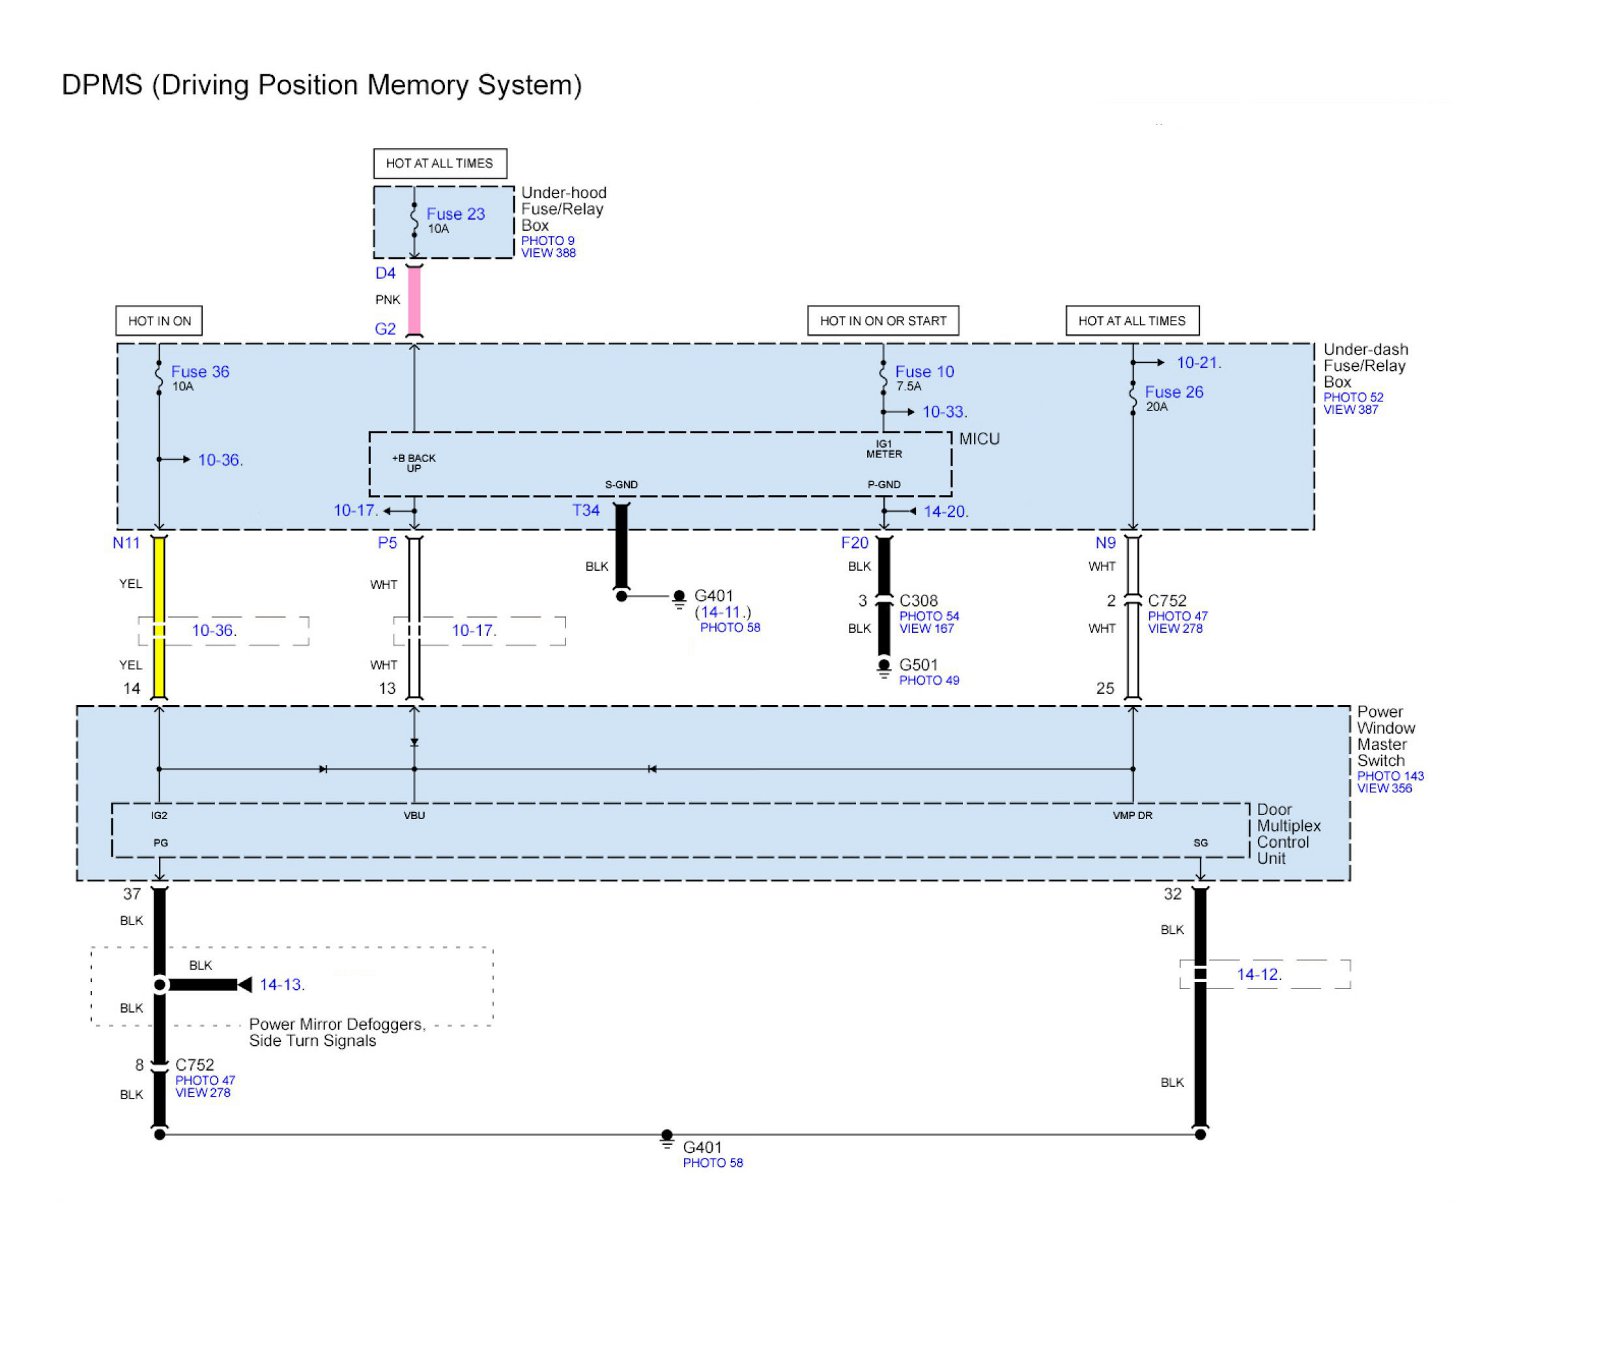
Task: Open PHOTO 143 of Power Window Master Switch
Action: [1390, 776]
